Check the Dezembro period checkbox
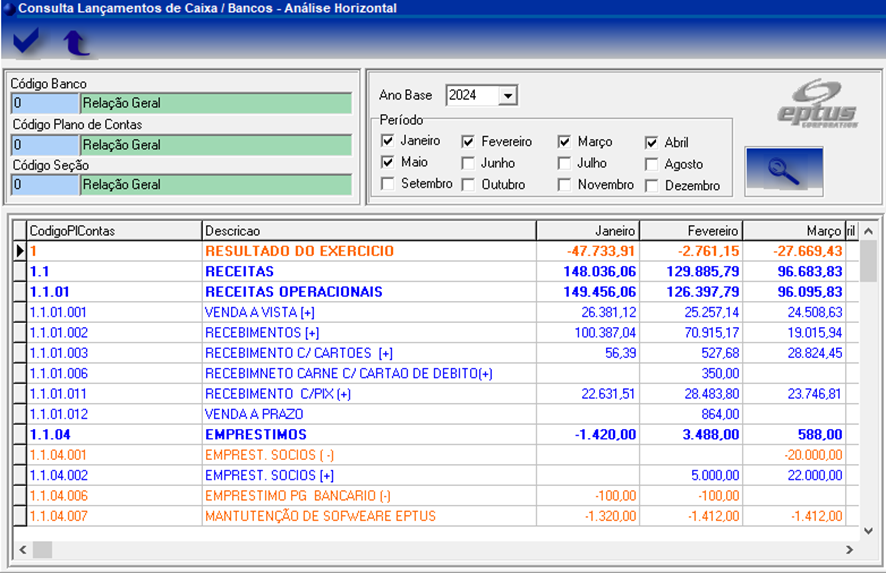The image size is (886, 573). [652, 185]
